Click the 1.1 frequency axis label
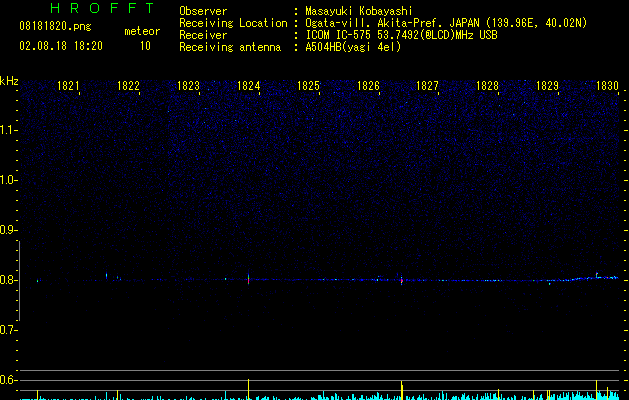This screenshot has height=400, width=629. point(8,130)
